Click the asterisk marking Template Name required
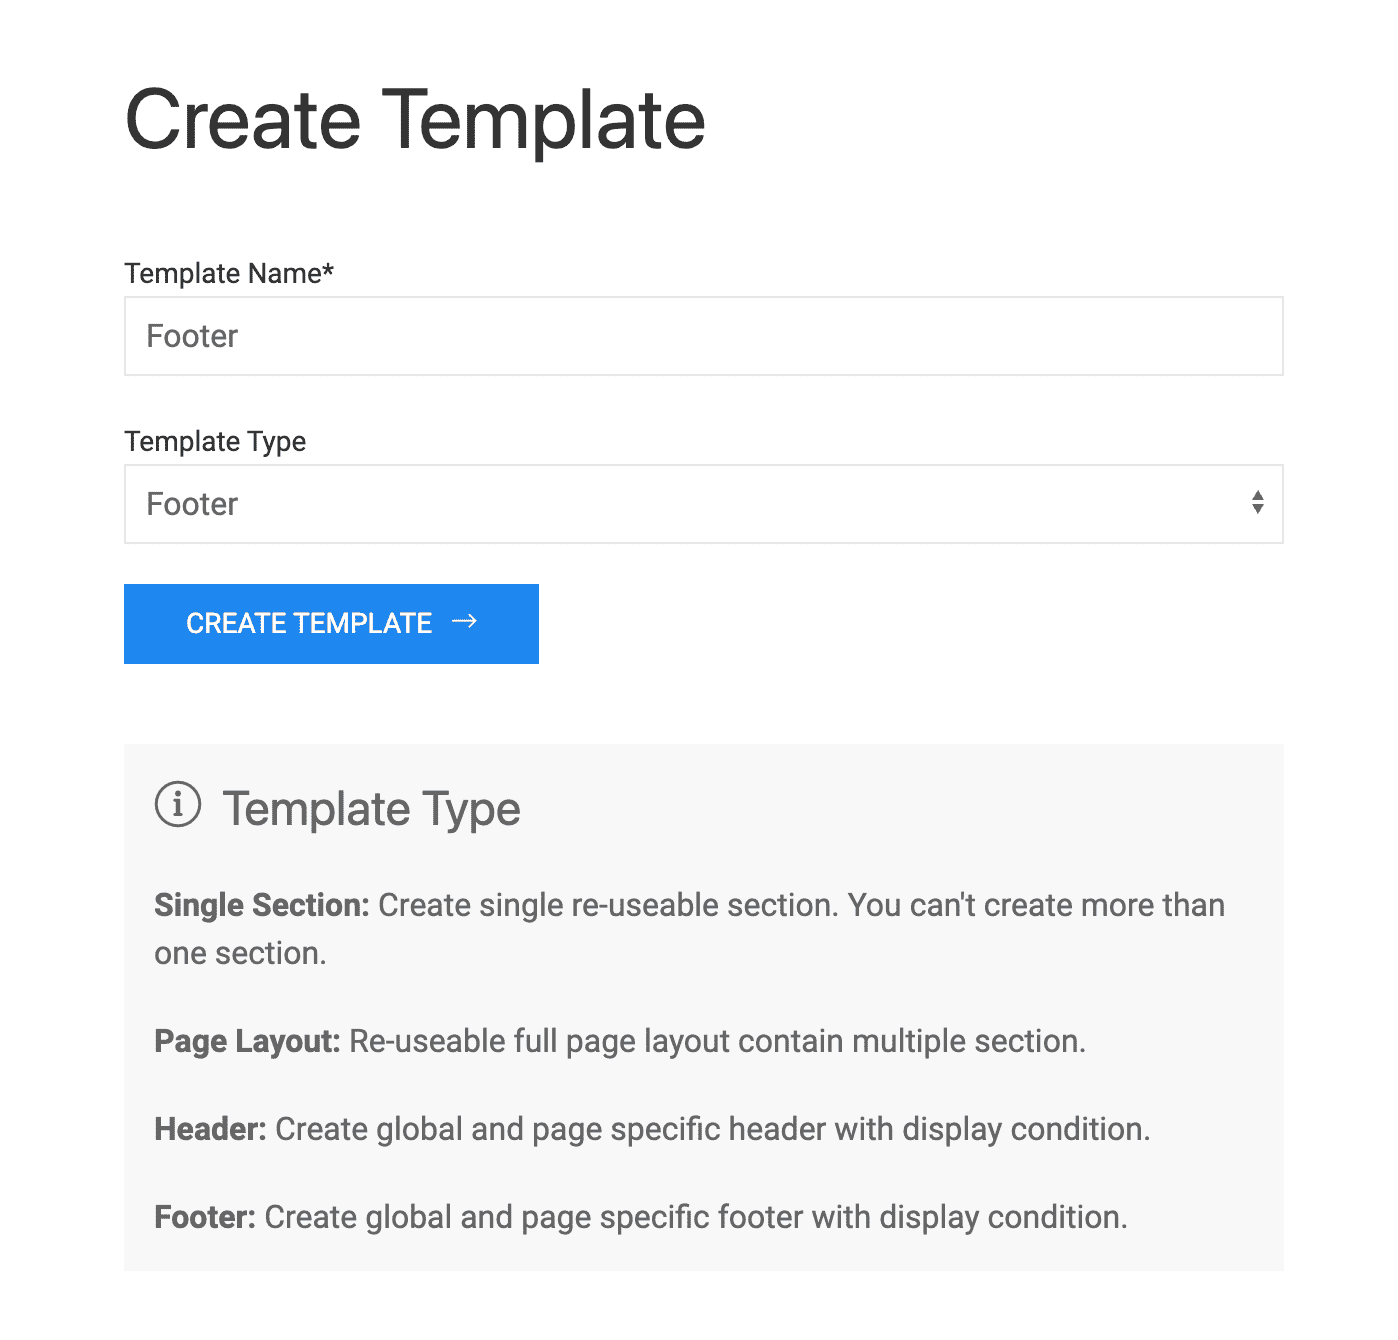This screenshot has height=1340, width=1398. pos(328,270)
